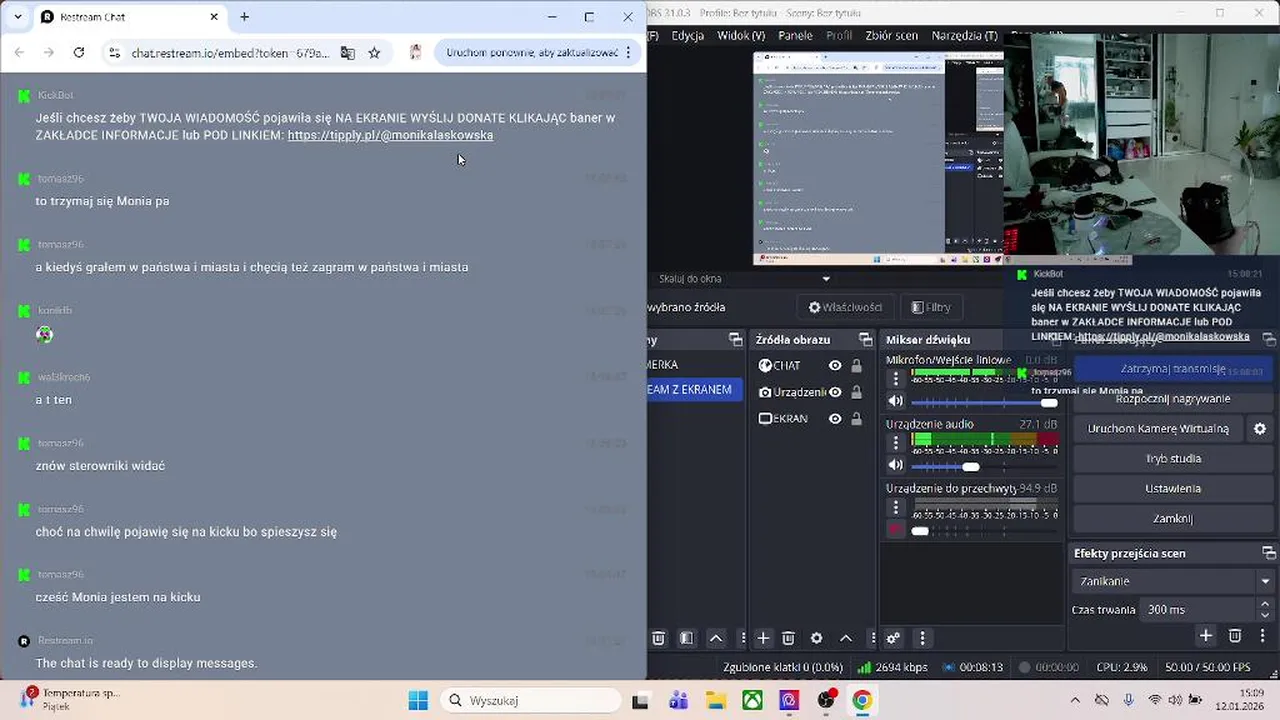Remove the selected scene with the scenes trash icon
Screen dimensions: 1280x720
point(659,638)
